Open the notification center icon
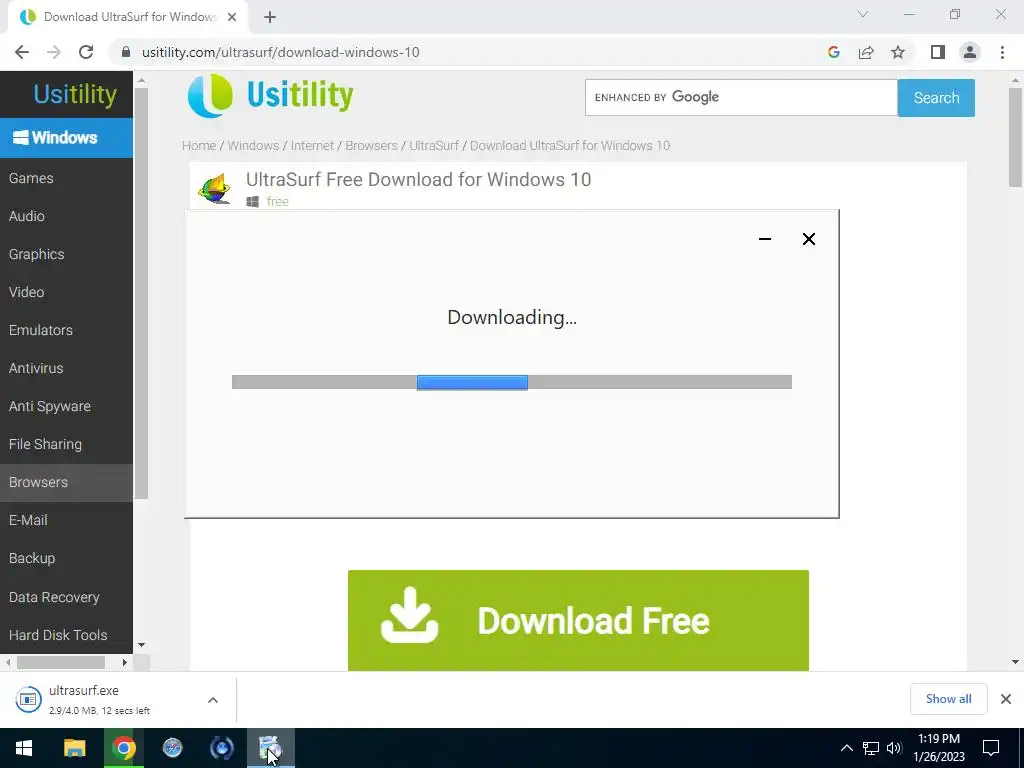Screen dimensions: 1024x768 click(991, 748)
